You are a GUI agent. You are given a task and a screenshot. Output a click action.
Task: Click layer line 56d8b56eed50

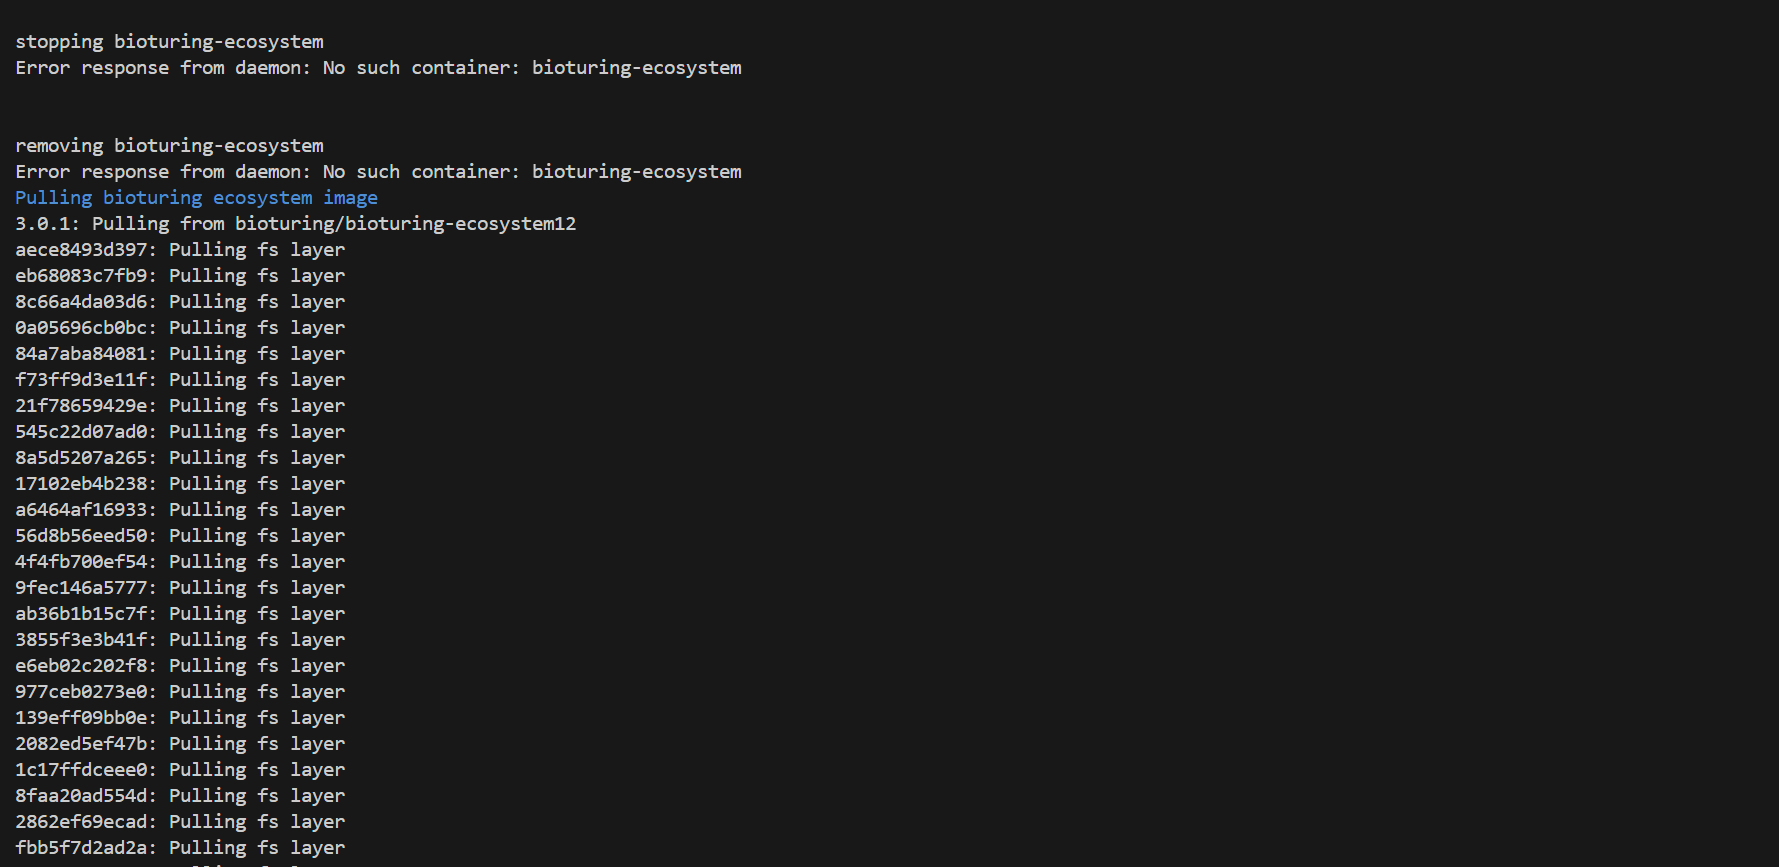click(180, 536)
